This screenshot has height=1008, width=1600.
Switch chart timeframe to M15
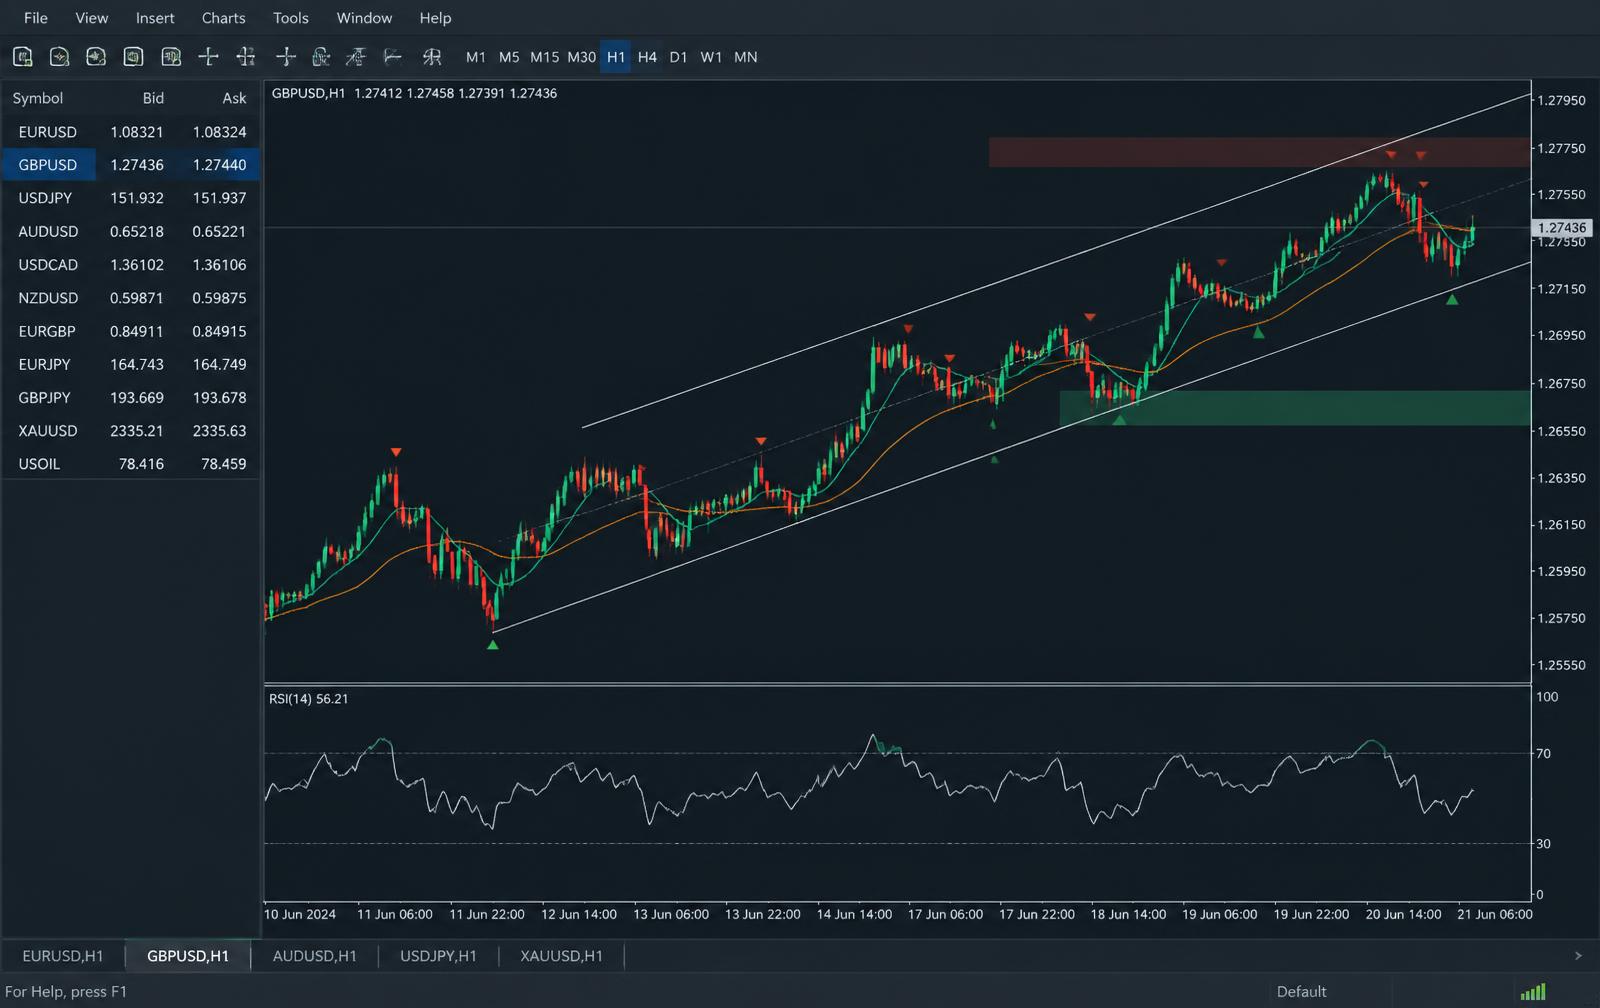tap(544, 57)
